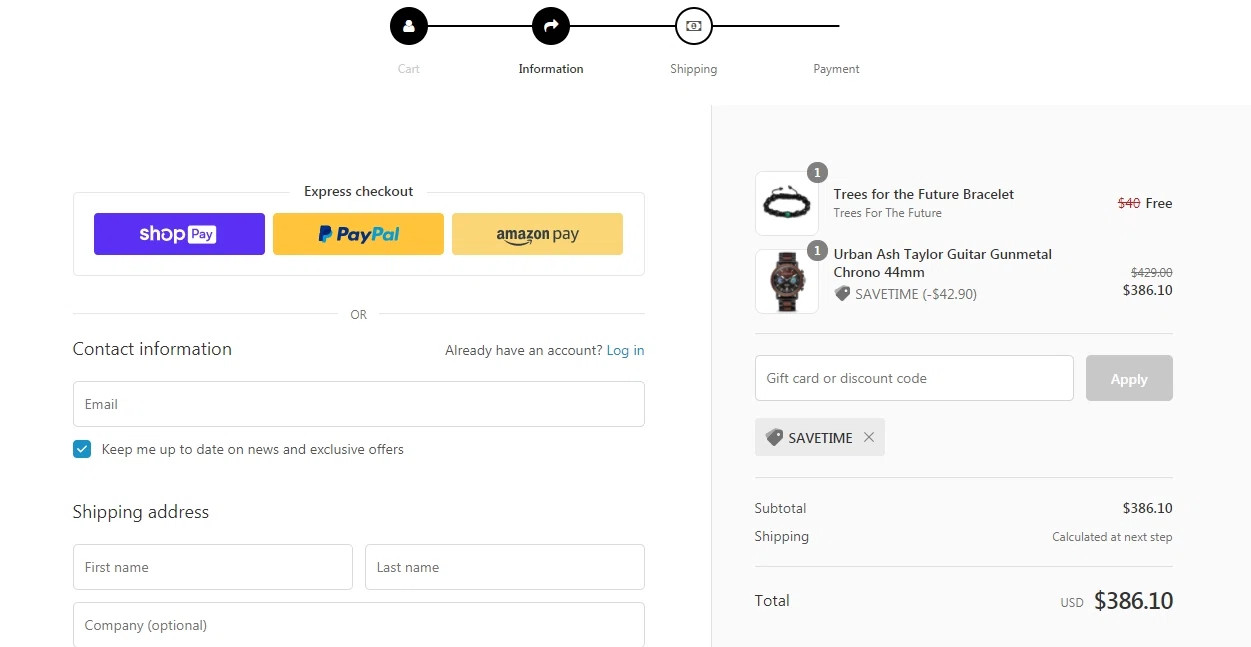Uncheck the news and exclusive offers checkbox
This screenshot has width=1251, height=647.
[82, 449]
